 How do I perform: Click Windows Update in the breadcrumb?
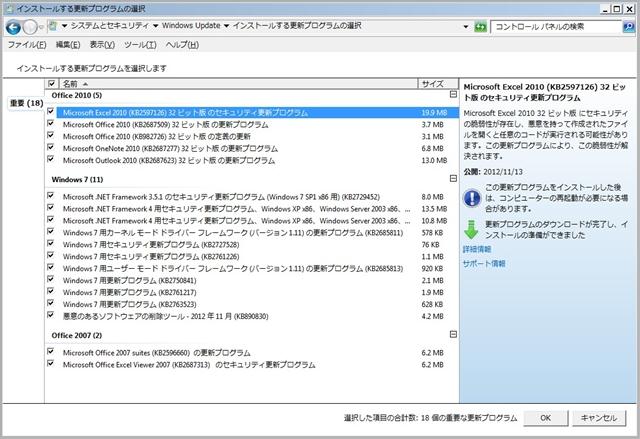coord(191,26)
